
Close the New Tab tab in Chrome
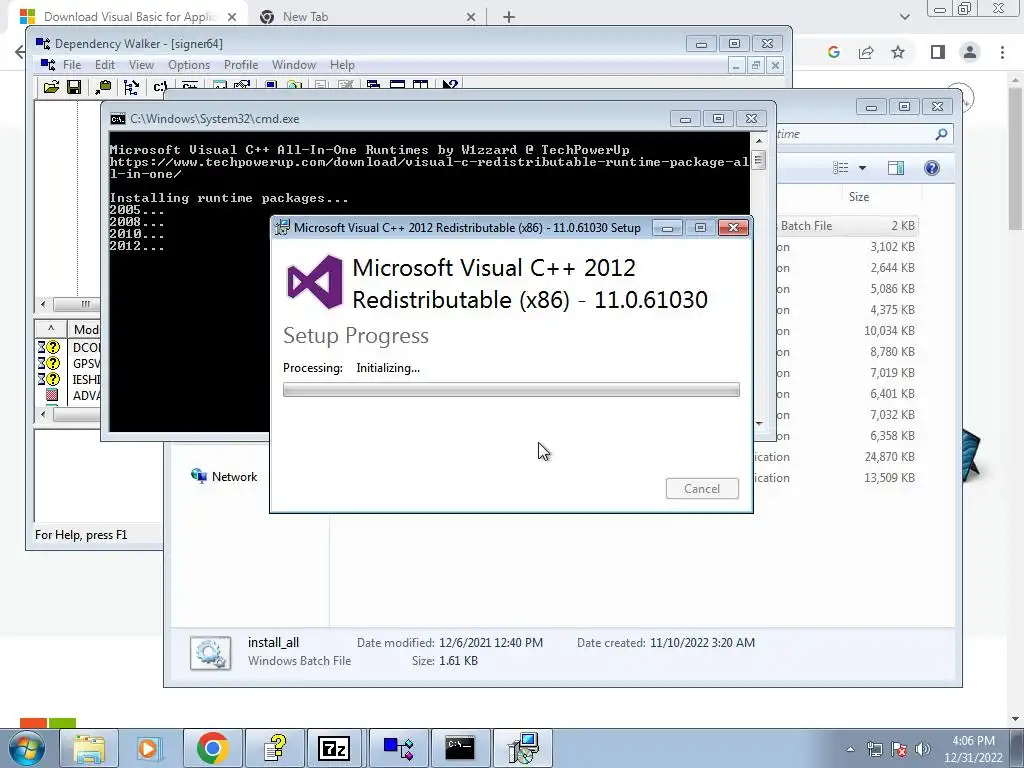pyautogui.click(x=471, y=17)
